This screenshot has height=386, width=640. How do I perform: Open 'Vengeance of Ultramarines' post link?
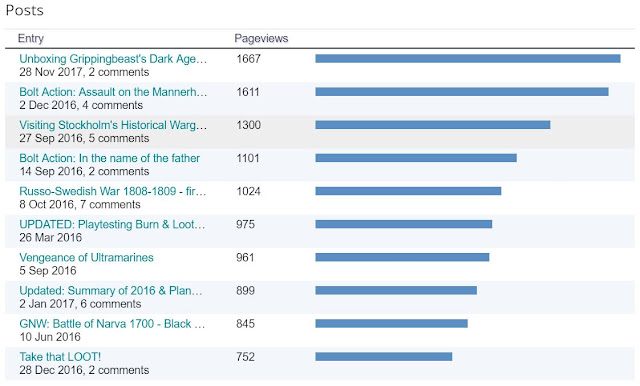click(86, 257)
